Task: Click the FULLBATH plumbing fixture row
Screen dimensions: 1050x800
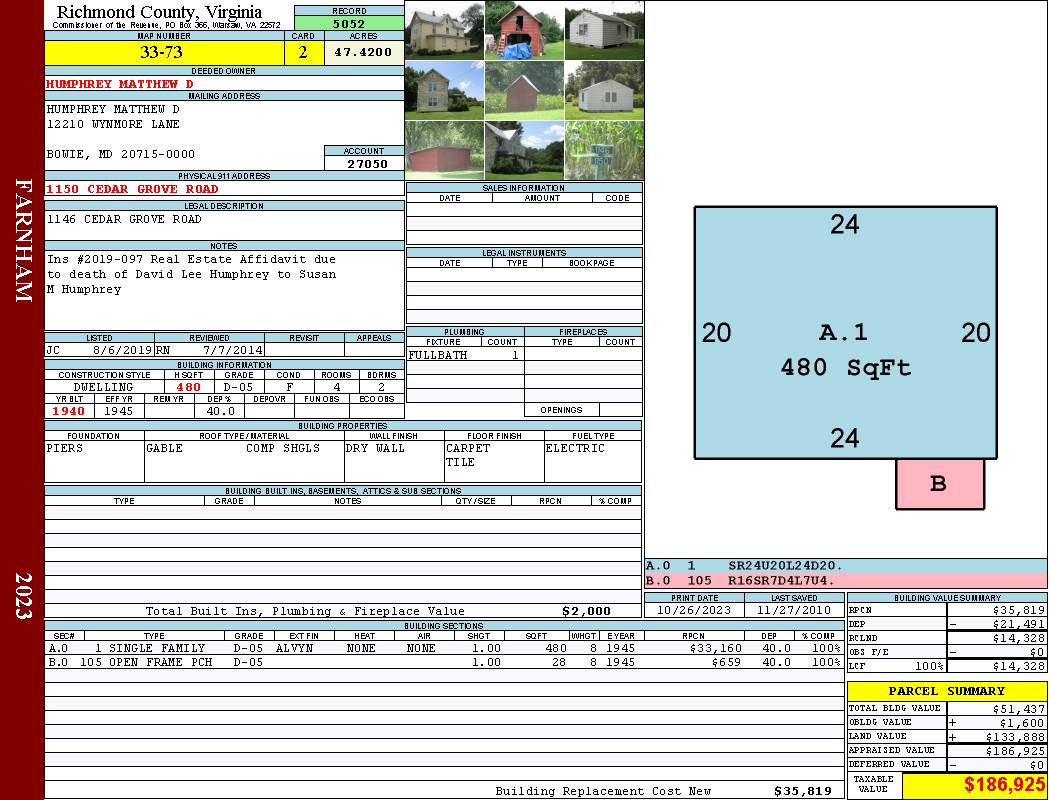Action: point(465,355)
